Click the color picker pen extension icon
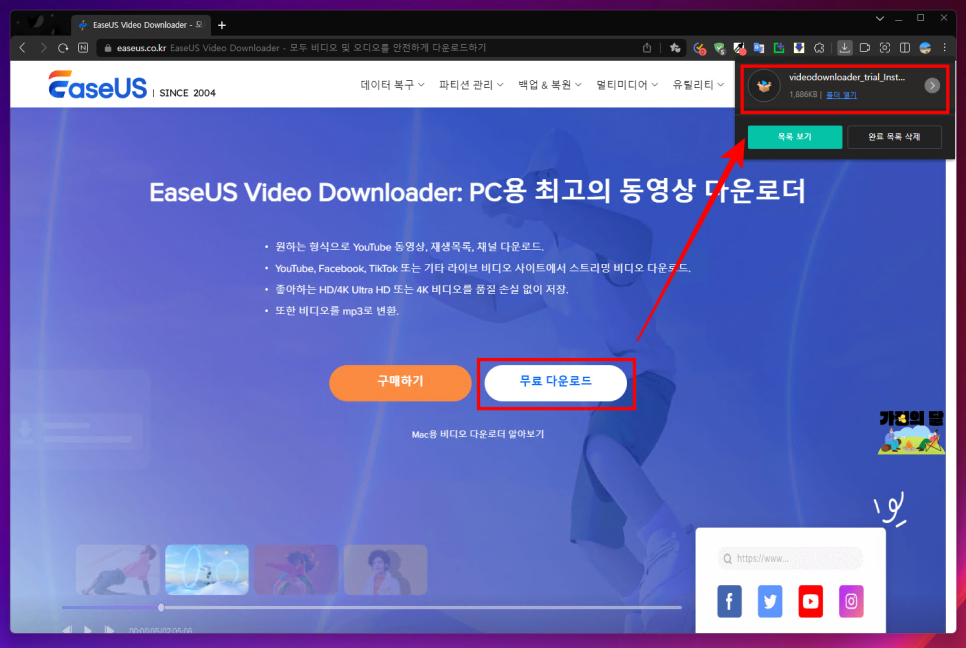966x648 pixels. (739, 48)
